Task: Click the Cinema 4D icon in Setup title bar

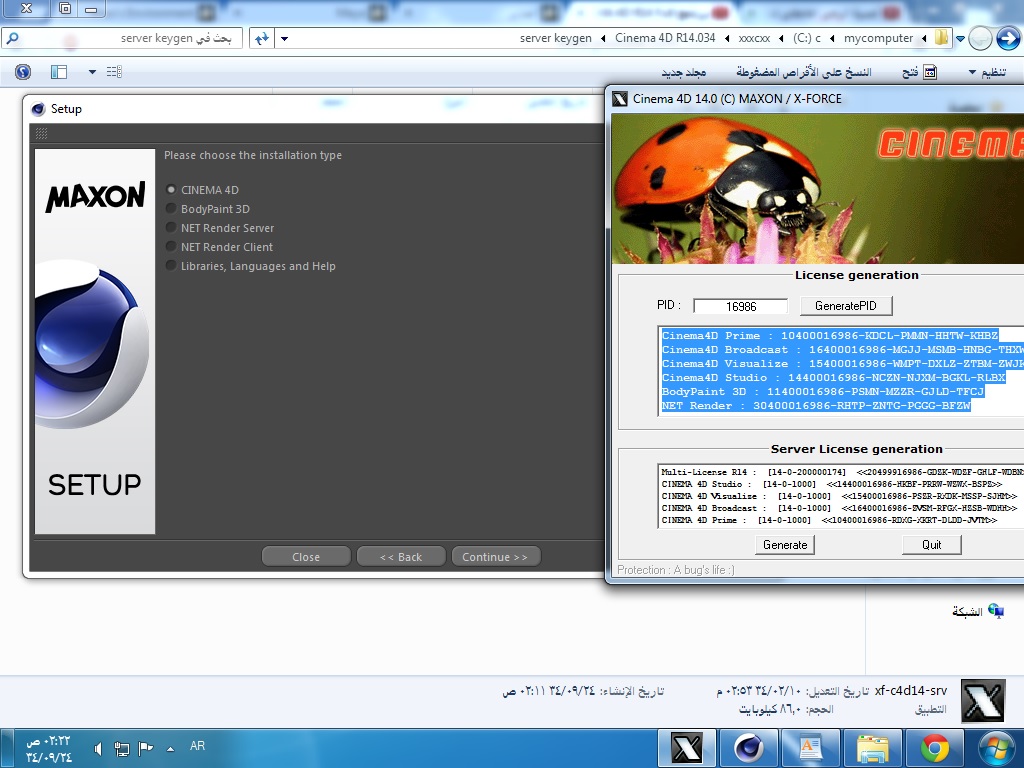Action: (x=38, y=109)
